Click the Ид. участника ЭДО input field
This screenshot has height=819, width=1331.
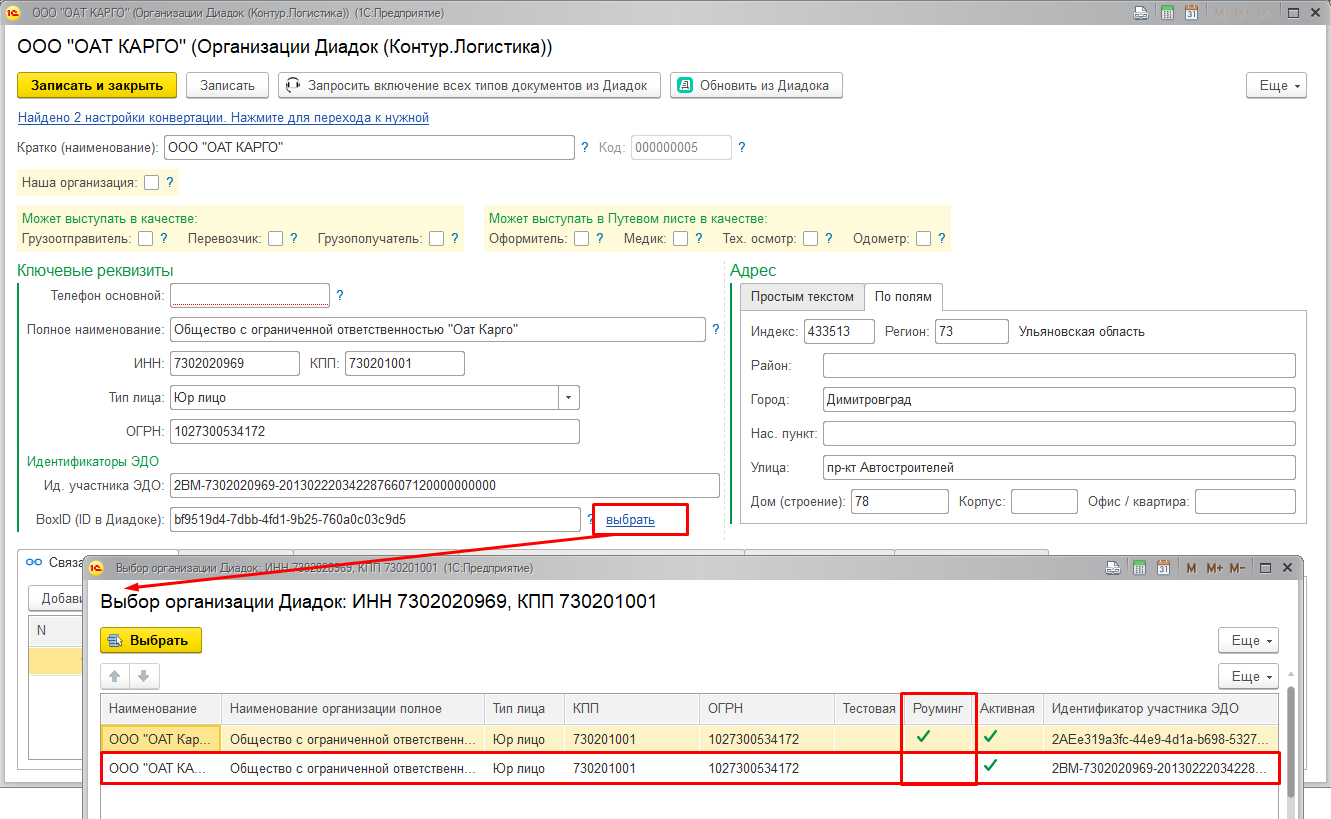445,485
